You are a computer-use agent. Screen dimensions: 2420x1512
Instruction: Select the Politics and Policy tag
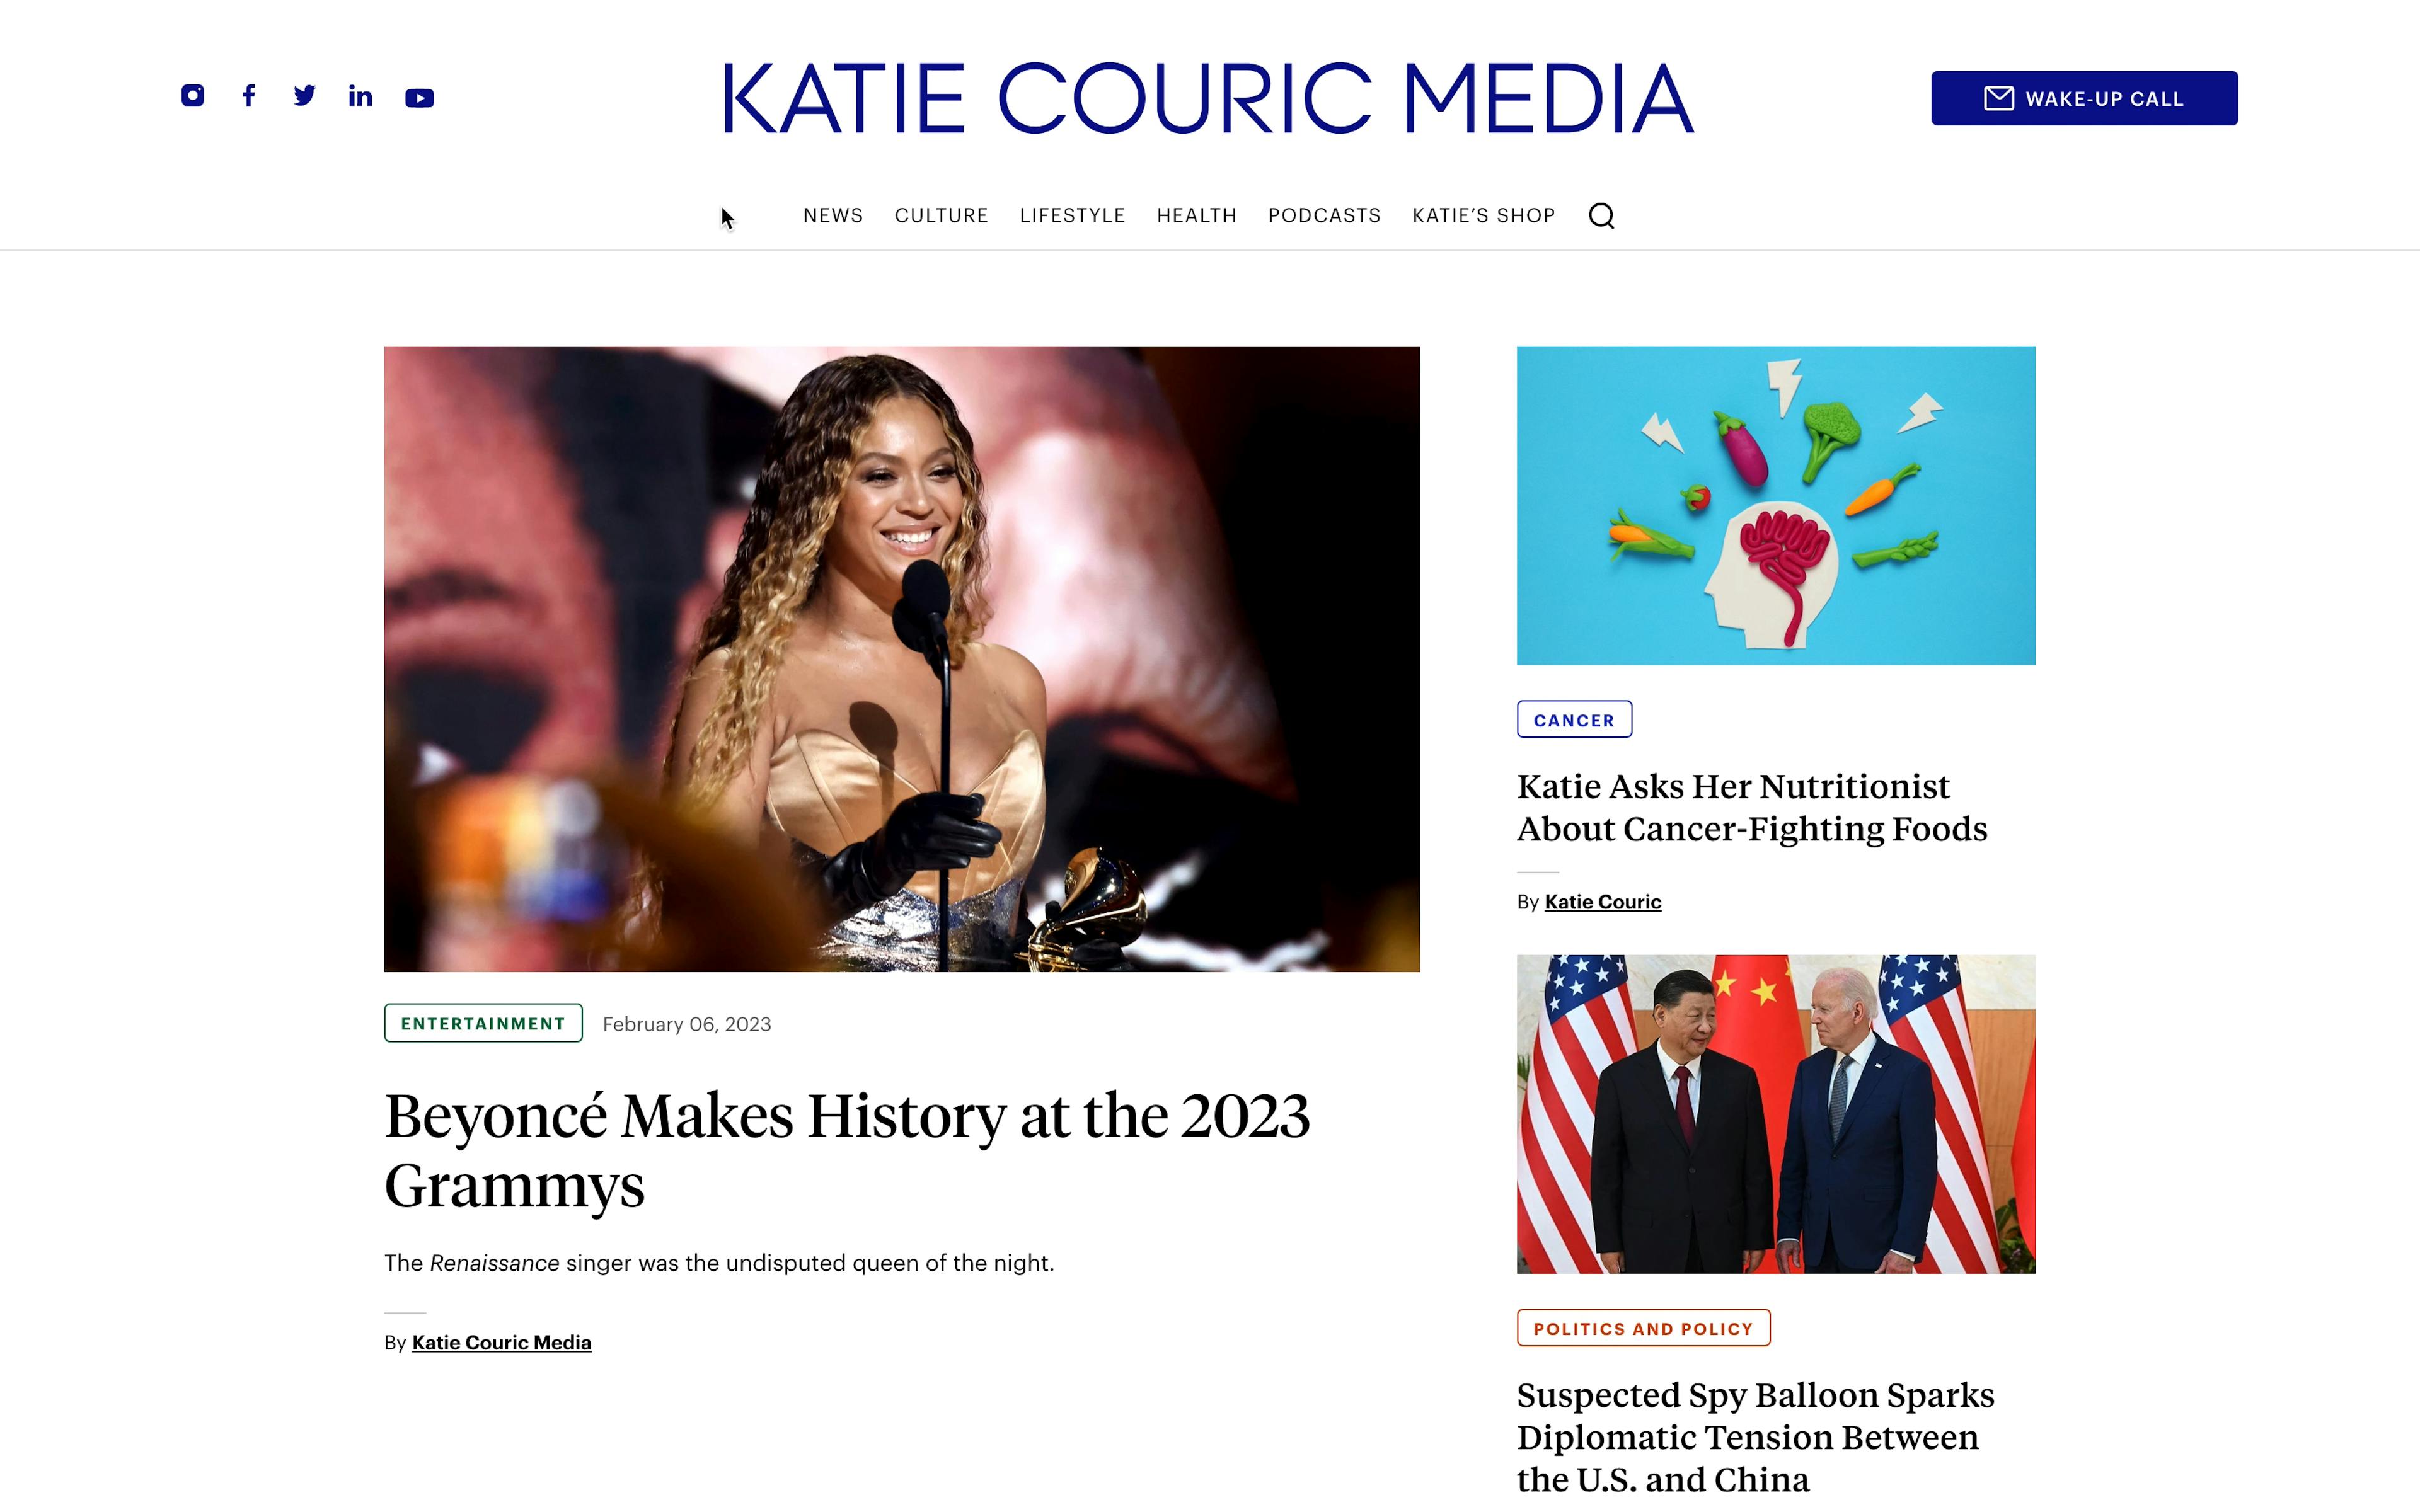tap(1642, 1328)
